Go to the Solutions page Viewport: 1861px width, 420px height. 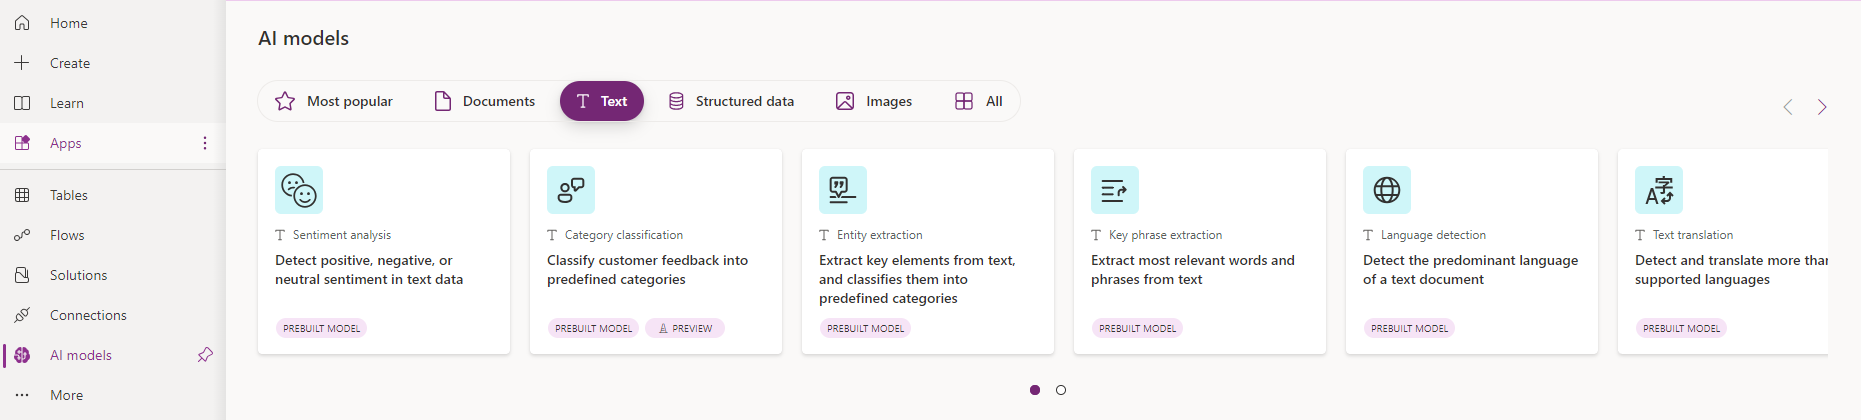click(78, 275)
